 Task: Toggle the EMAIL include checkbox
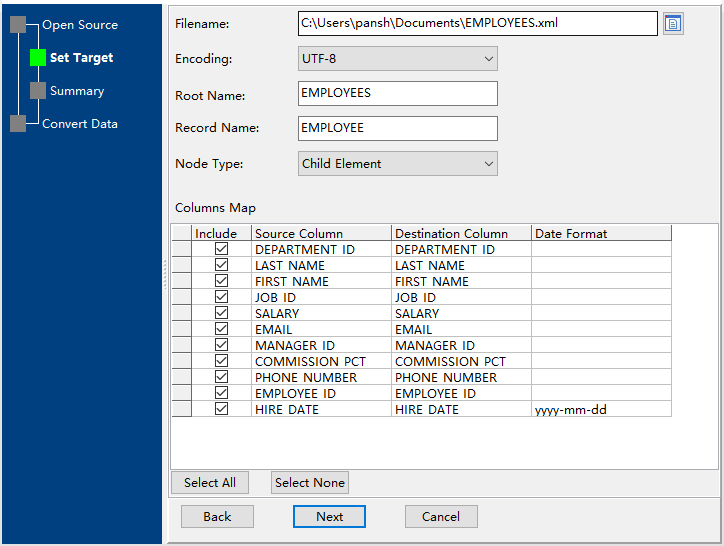[222, 329]
